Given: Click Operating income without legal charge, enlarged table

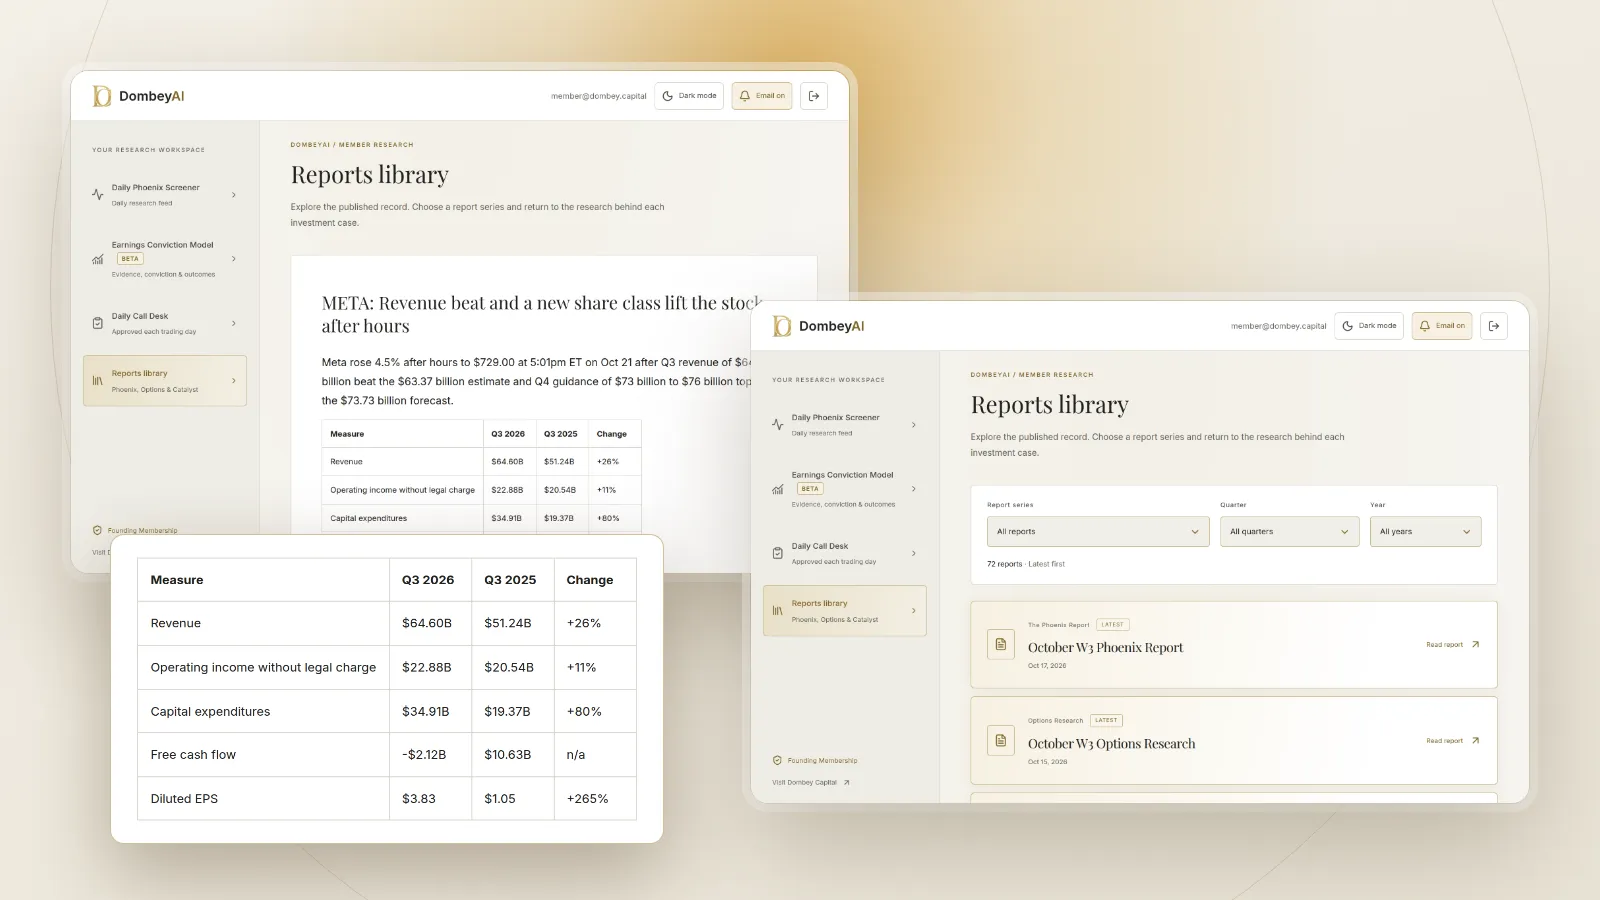Looking at the screenshot, I should (263, 667).
